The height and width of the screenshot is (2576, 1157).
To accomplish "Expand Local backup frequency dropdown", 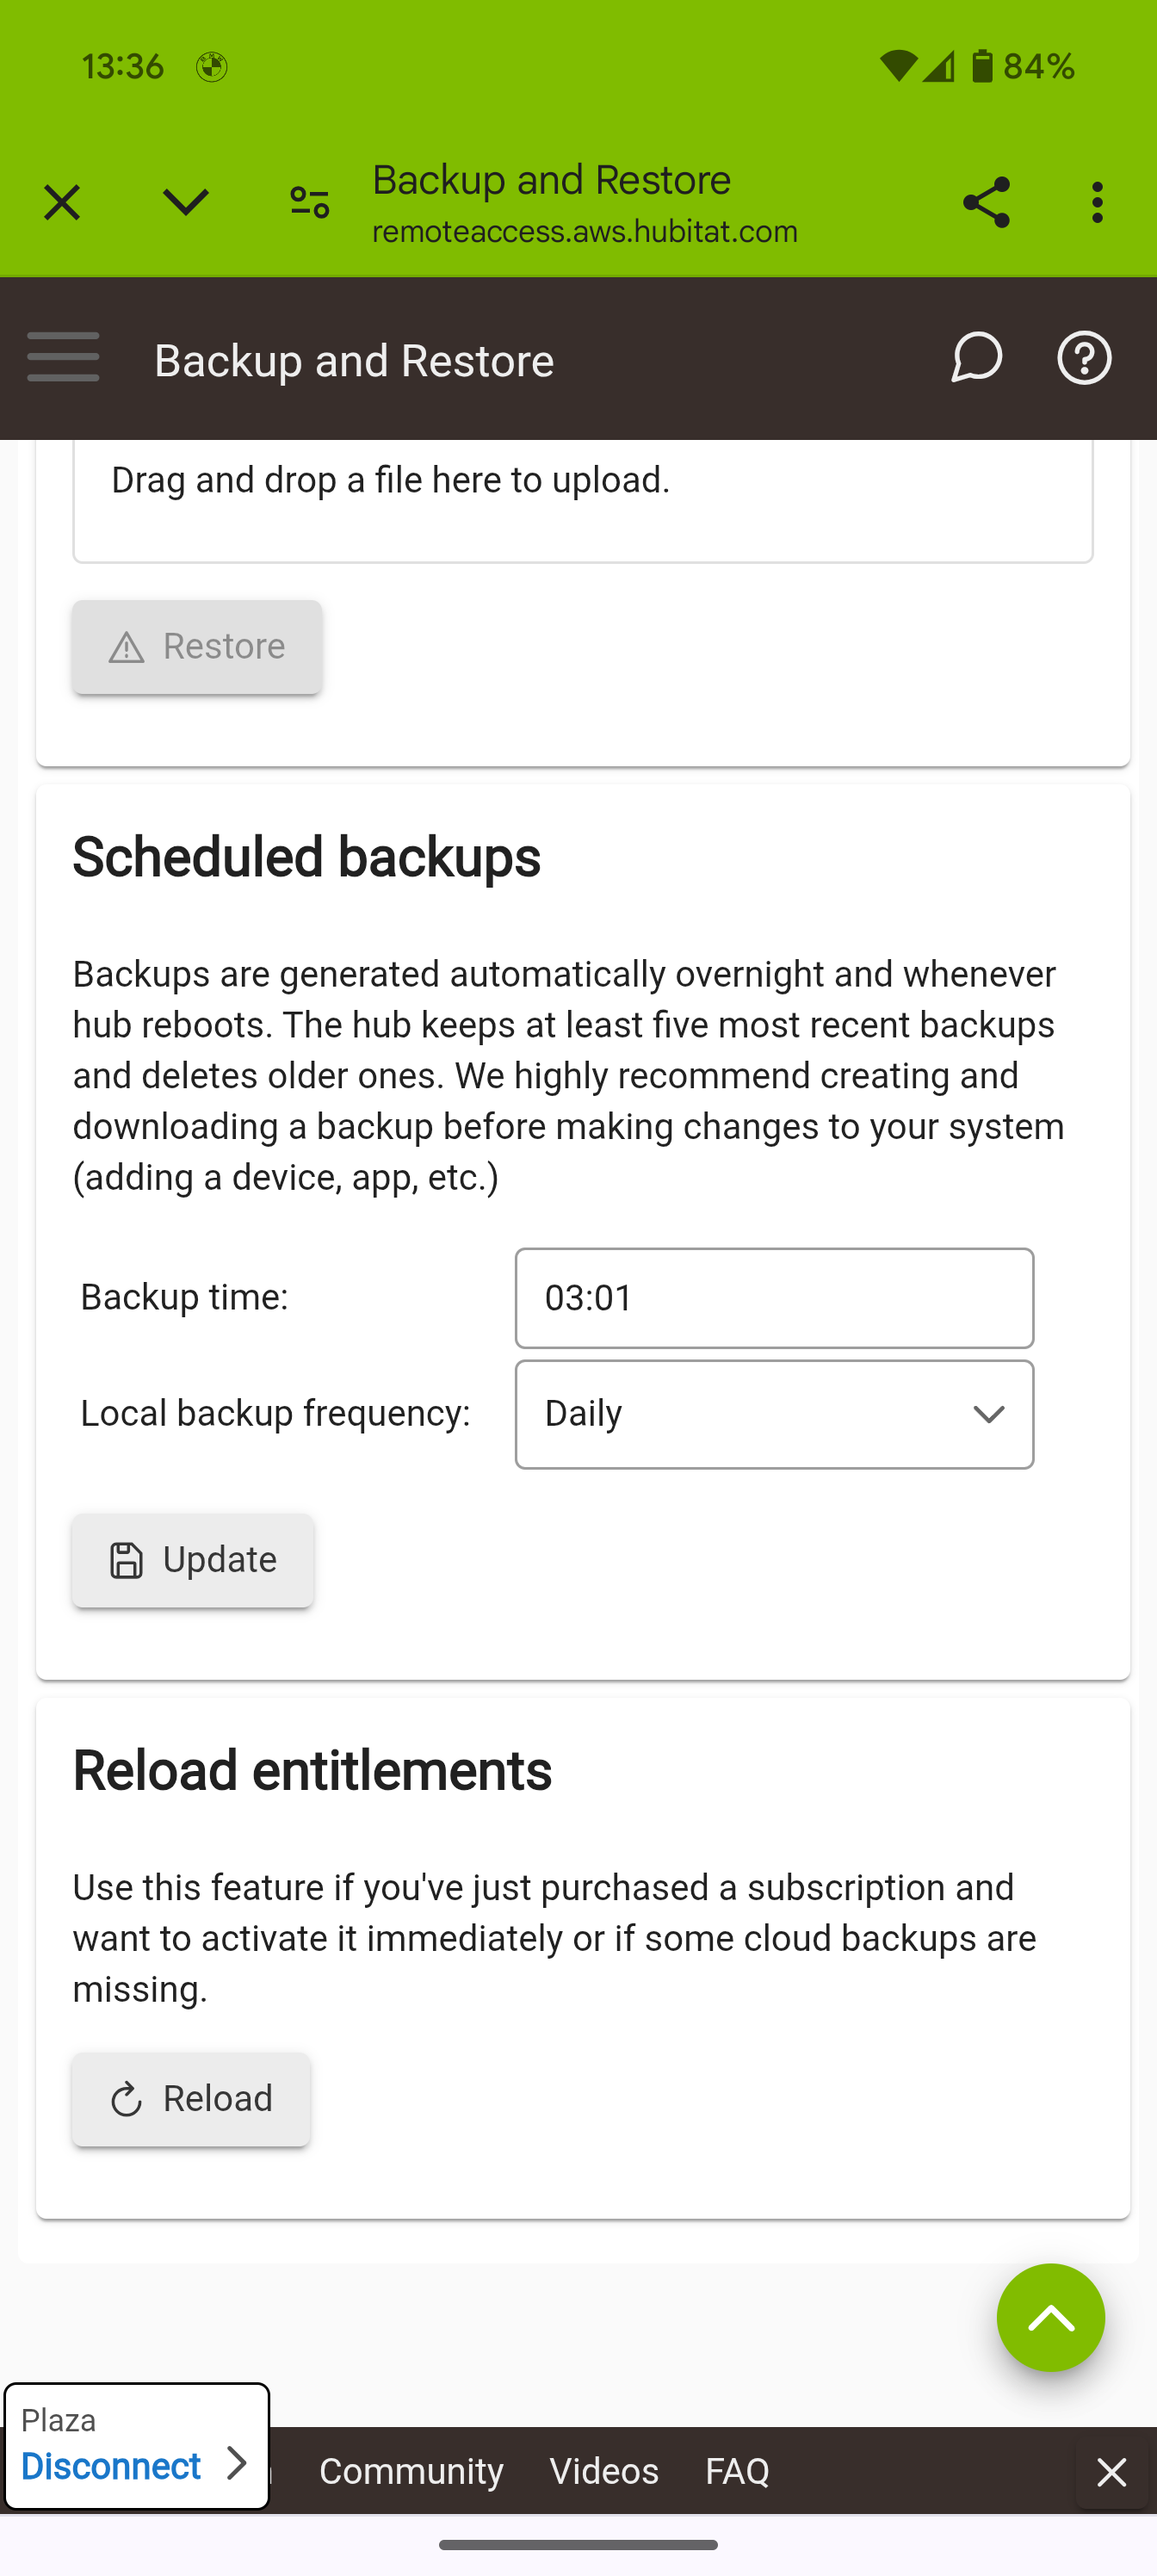I will coord(774,1414).
